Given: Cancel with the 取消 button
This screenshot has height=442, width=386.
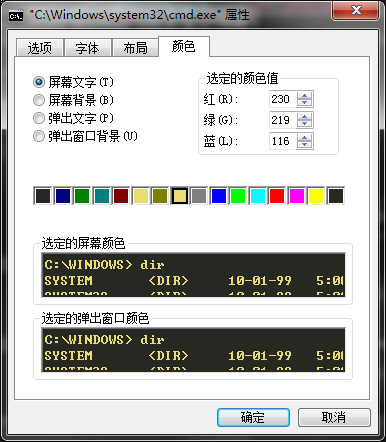Looking at the screenshot, I should [x=334, y=417].
